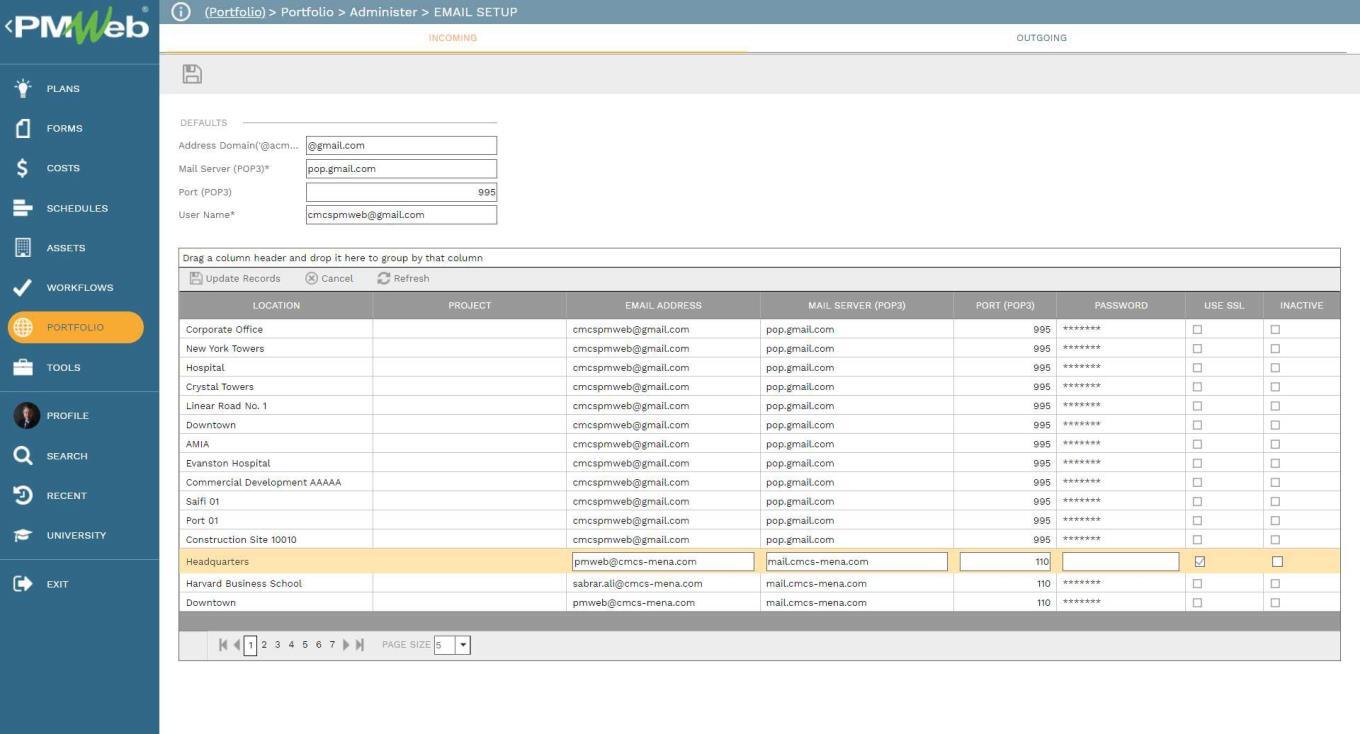The image size is (1360, 734).
Task: Go to first page of grid
Action: 224,645
